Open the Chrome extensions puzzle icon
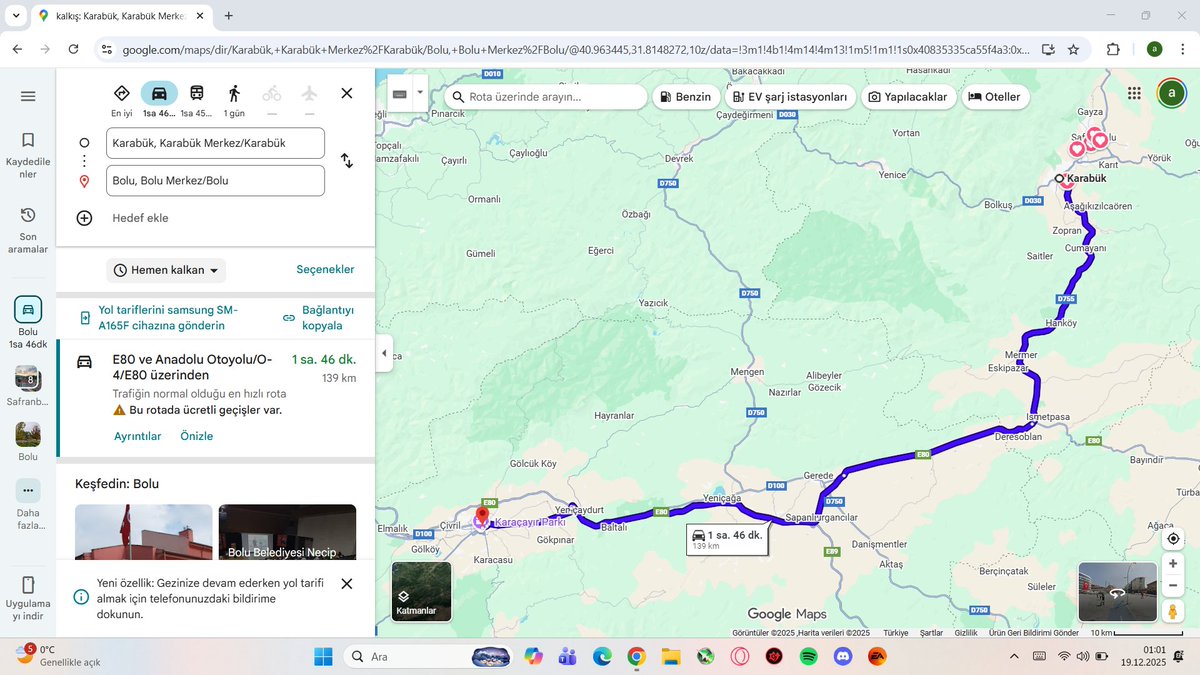The image size is (1200, 675). [x=1113, y=49]
